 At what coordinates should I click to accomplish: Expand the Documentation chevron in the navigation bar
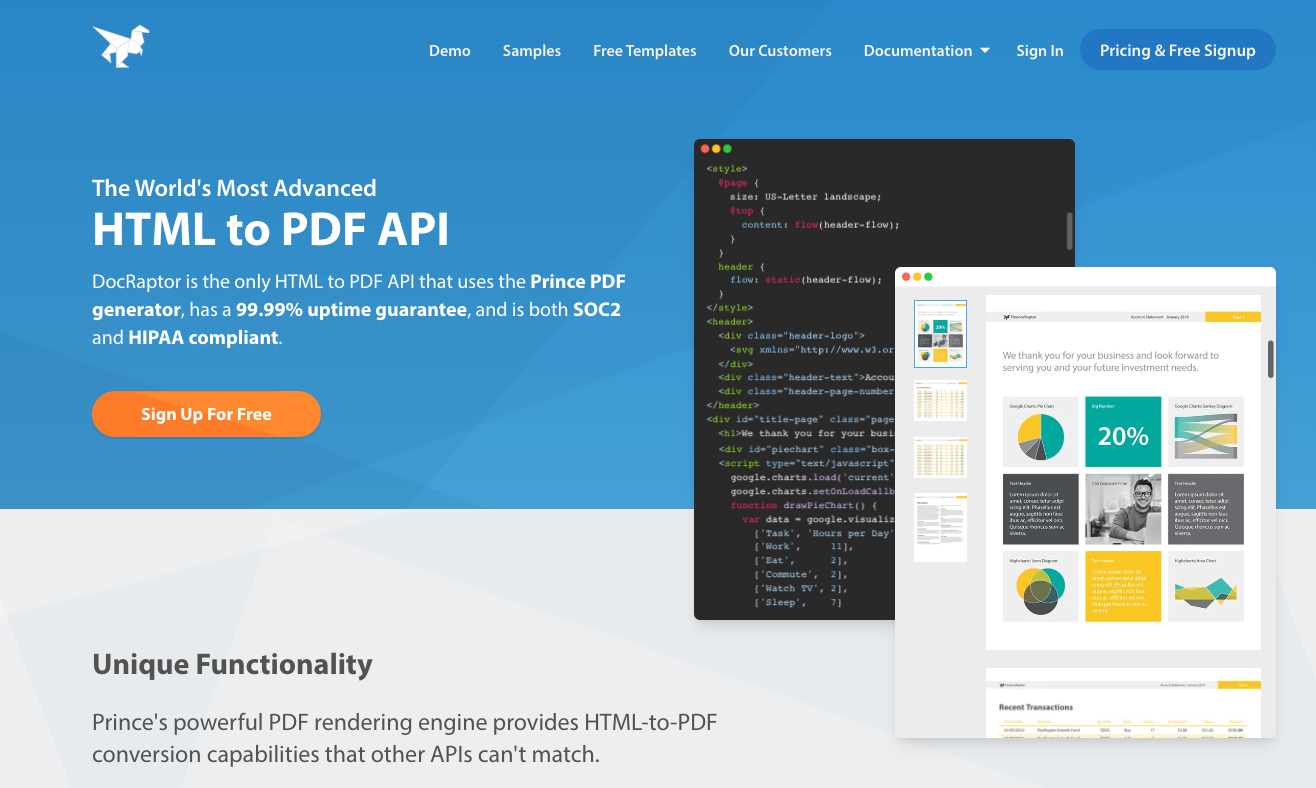point(984,50)
